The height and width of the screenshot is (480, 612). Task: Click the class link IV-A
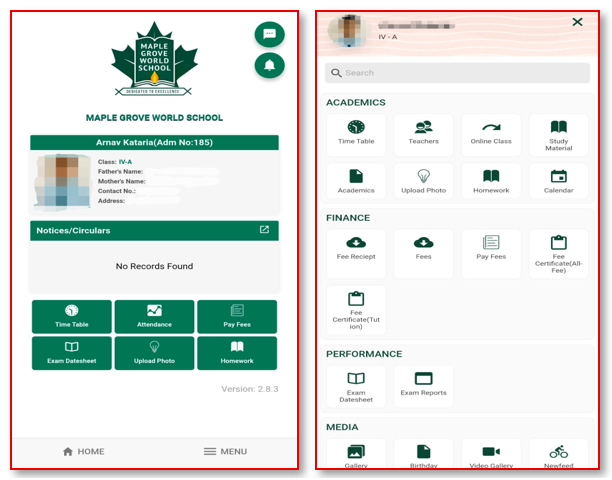click(125, 162)
